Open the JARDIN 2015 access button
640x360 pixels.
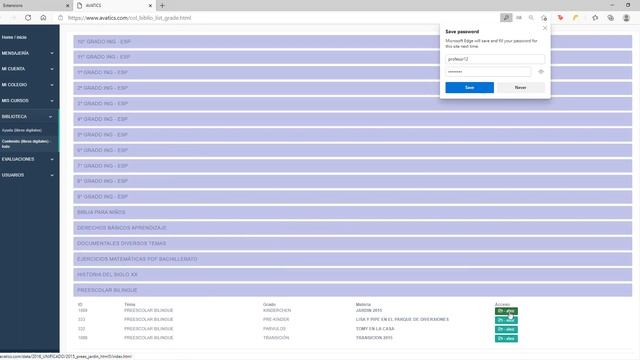pyautogui.click(x=506, y=311)
